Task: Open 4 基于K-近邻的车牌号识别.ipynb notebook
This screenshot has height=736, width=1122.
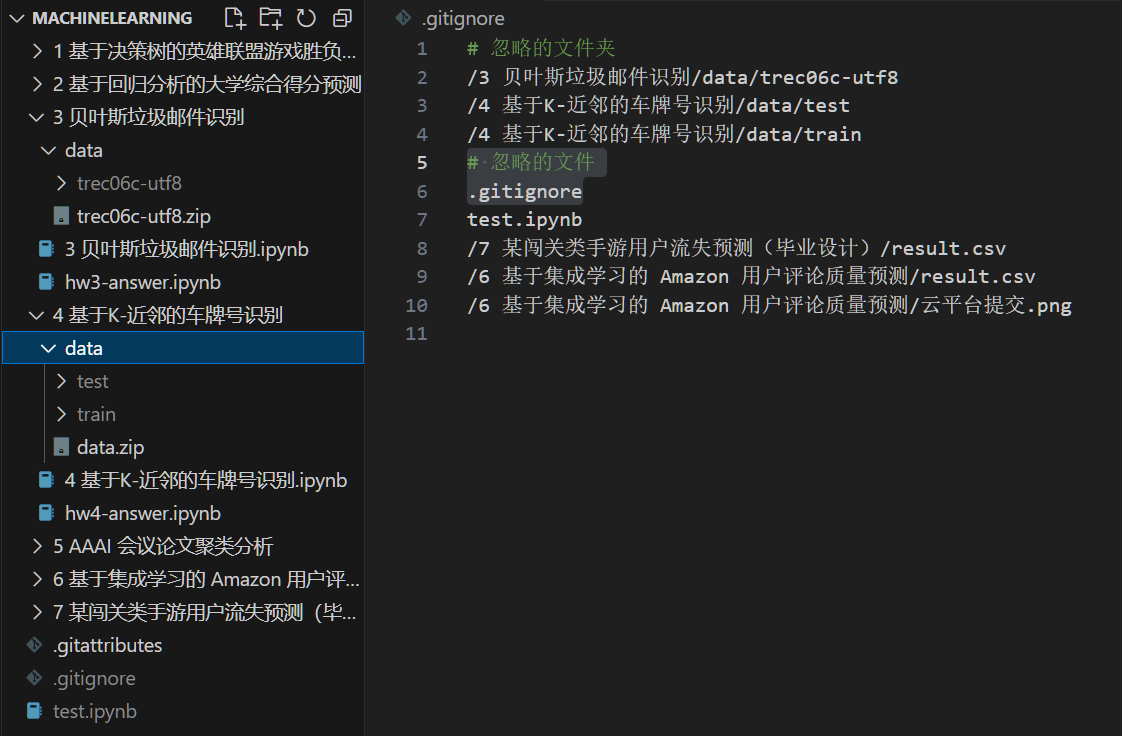Action: (x=206, y=480)
